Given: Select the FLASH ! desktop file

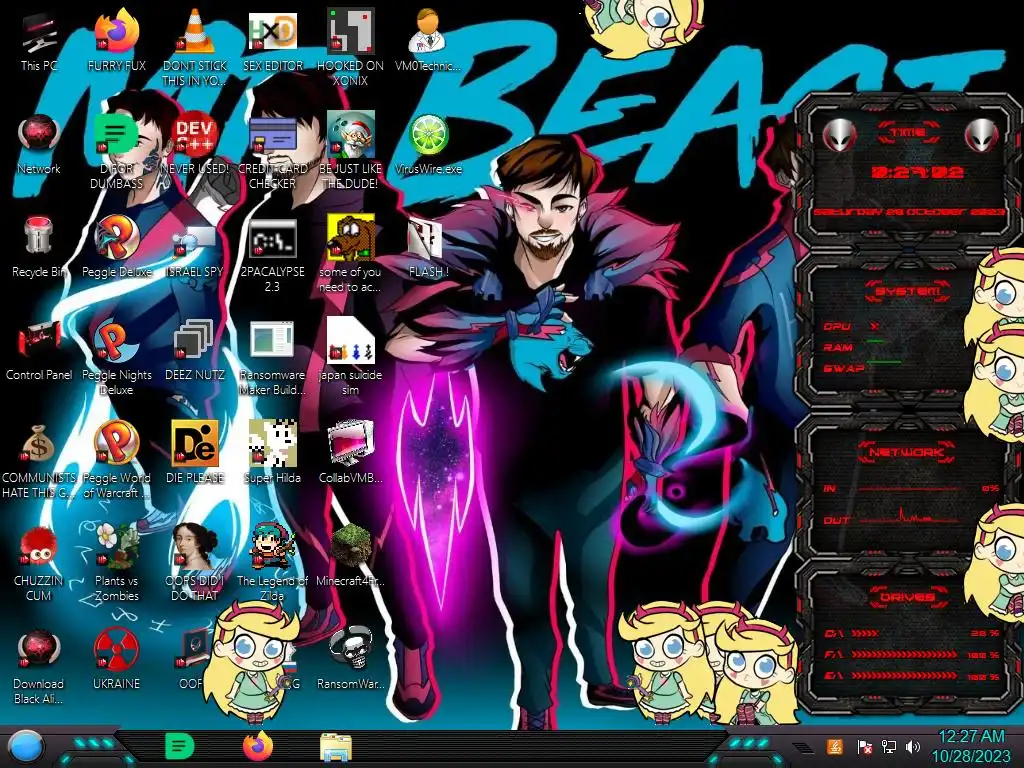Looking at the screenshot, I should tap(428, 247).
